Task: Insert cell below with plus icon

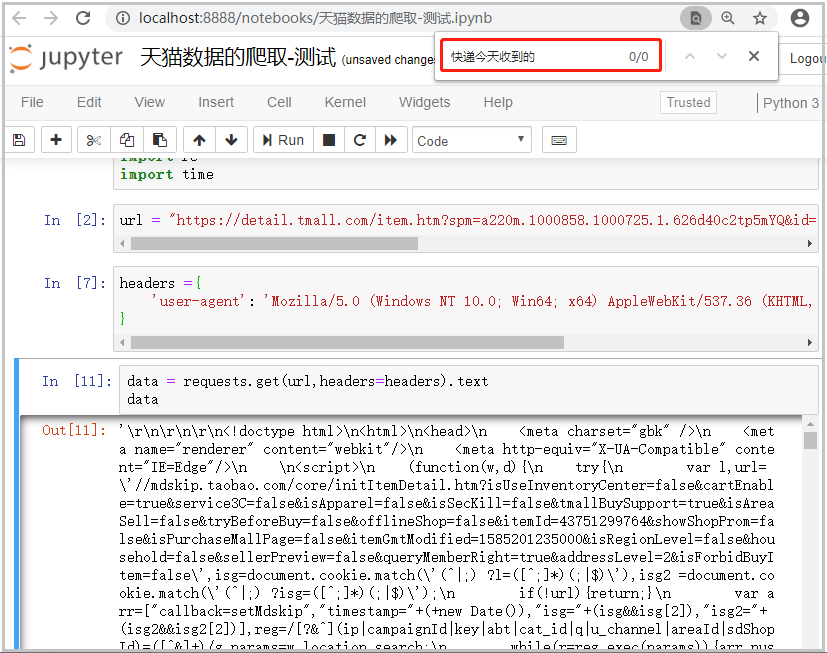Action: [x=56, y=140]
